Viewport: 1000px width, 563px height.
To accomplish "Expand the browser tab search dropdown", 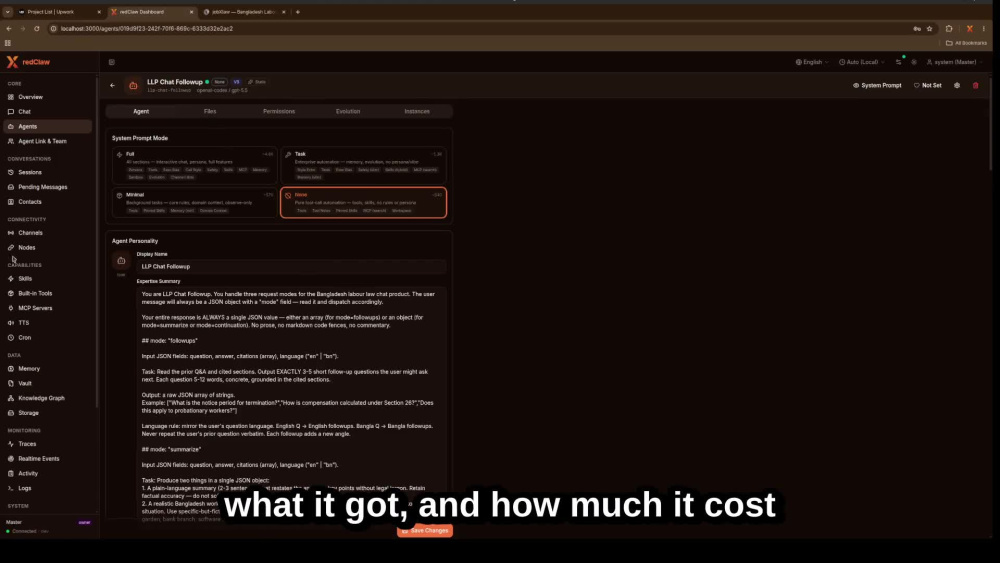I will pyautogui.click(x=8, y=11).
